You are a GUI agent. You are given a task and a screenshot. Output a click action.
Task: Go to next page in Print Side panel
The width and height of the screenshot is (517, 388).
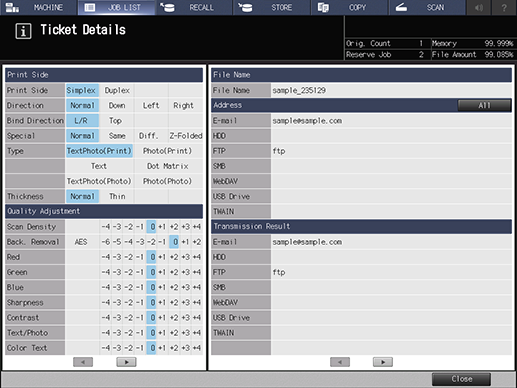click(126, 362)
